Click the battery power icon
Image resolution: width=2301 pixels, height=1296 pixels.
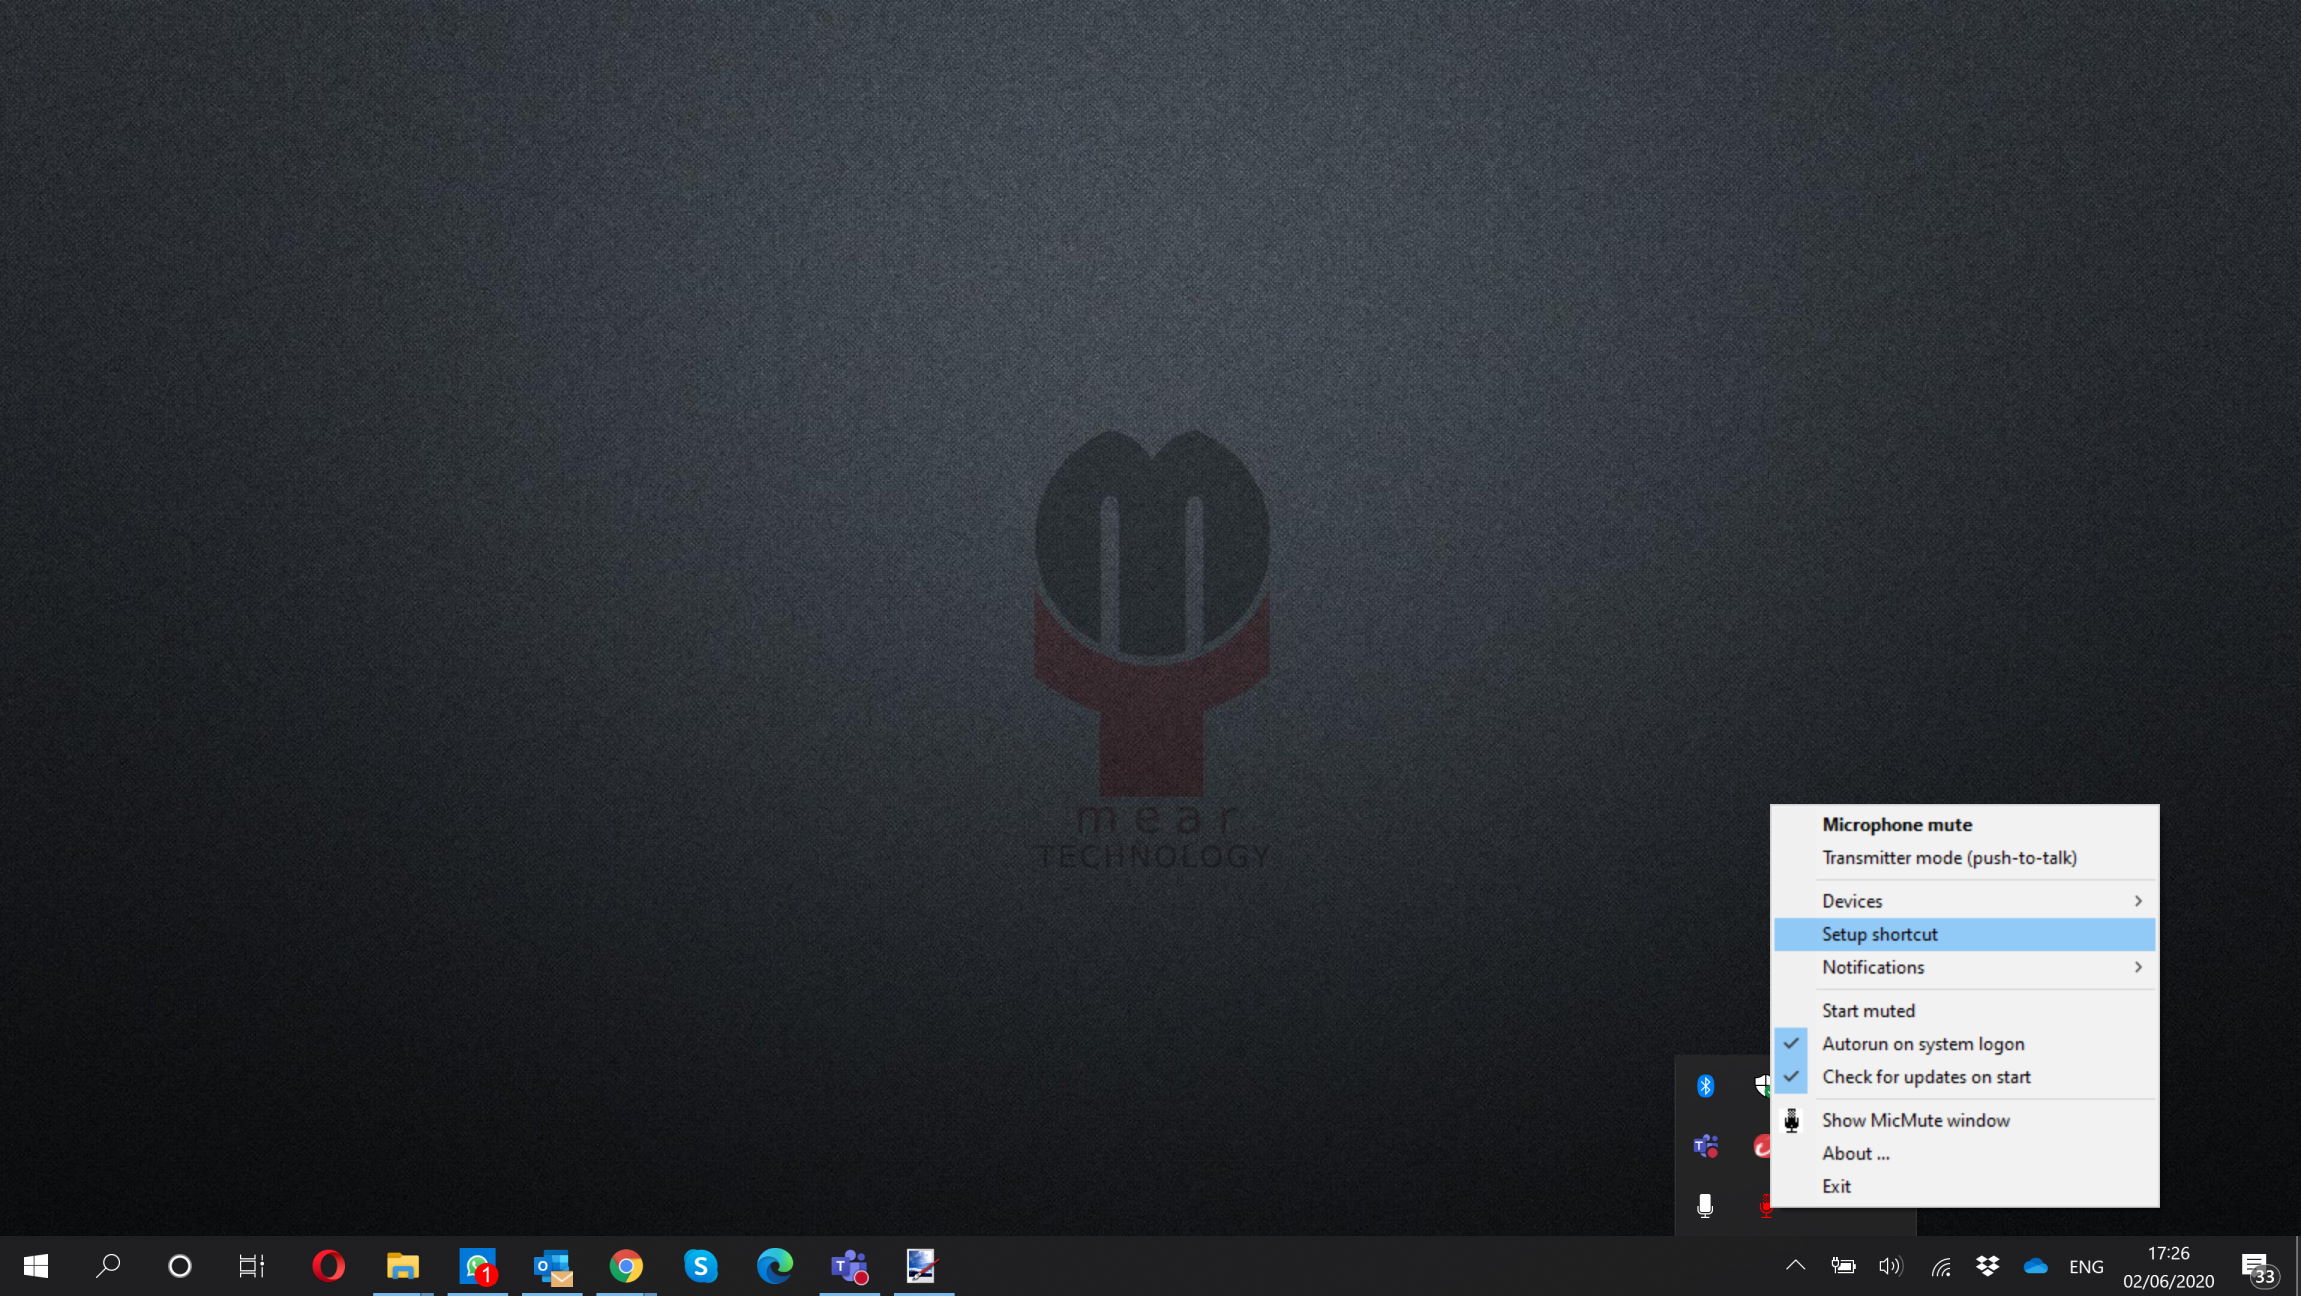pos(1843,1266)
